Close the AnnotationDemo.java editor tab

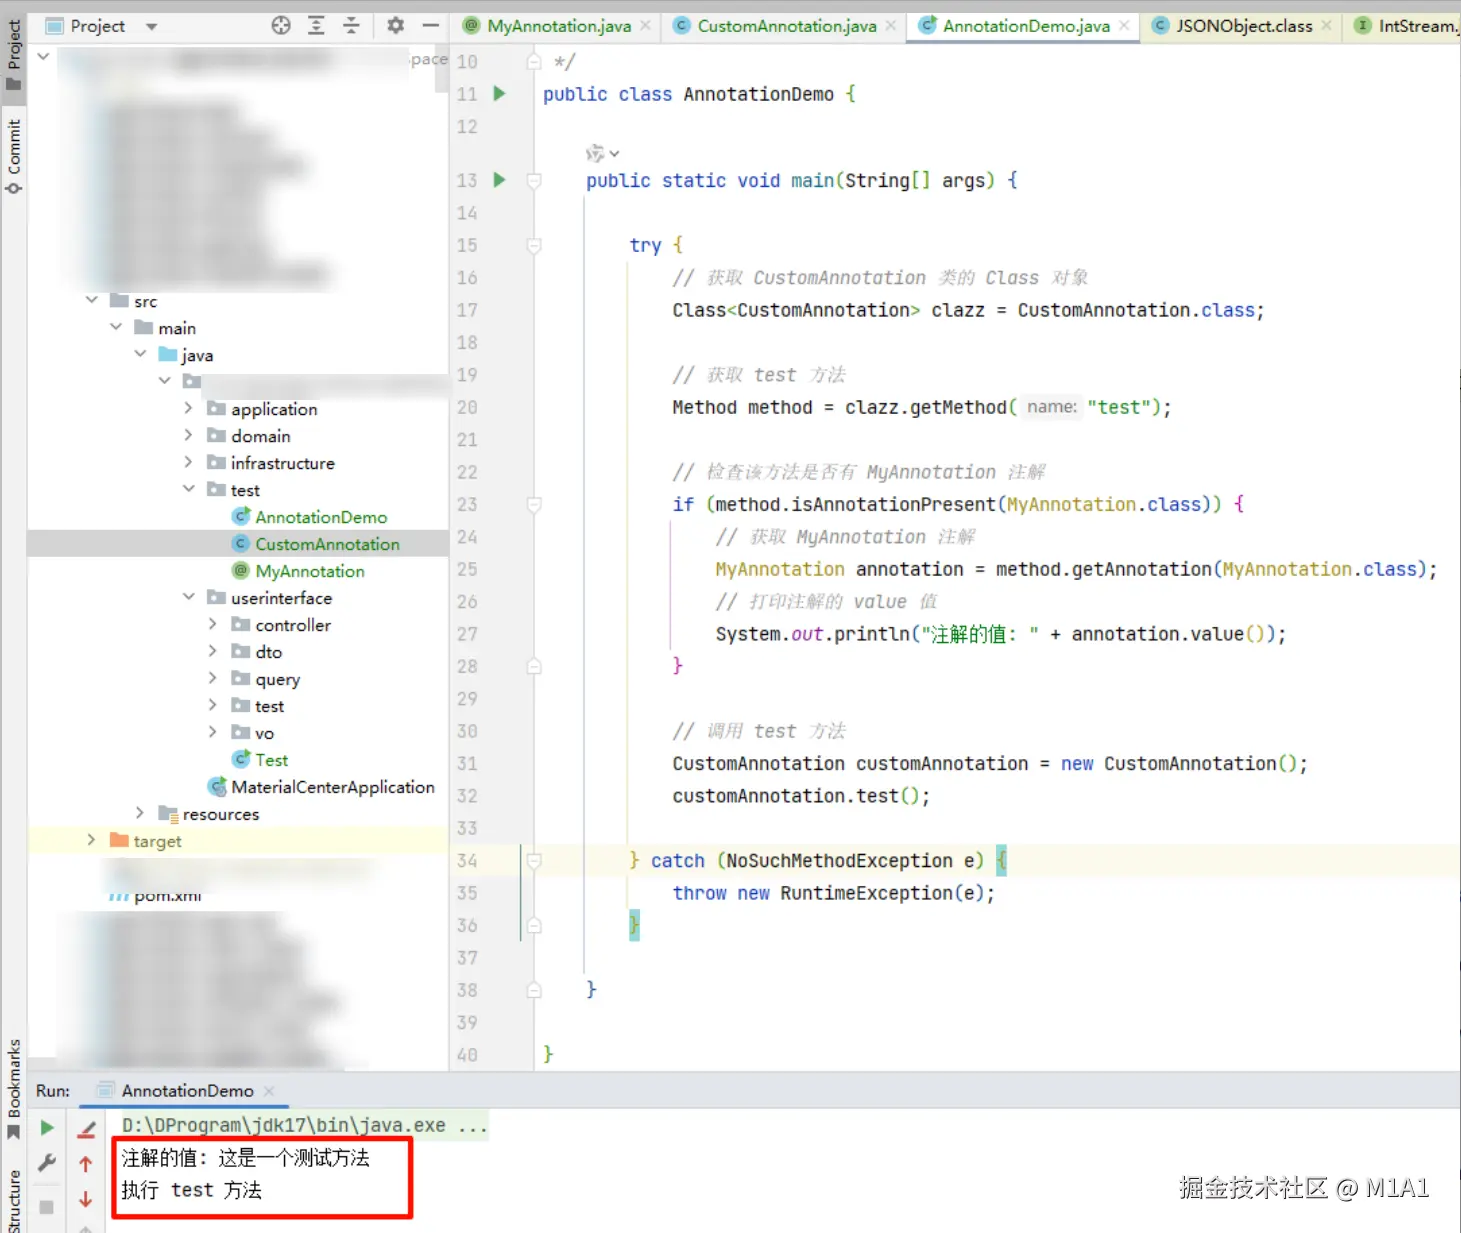point(1125,26)
